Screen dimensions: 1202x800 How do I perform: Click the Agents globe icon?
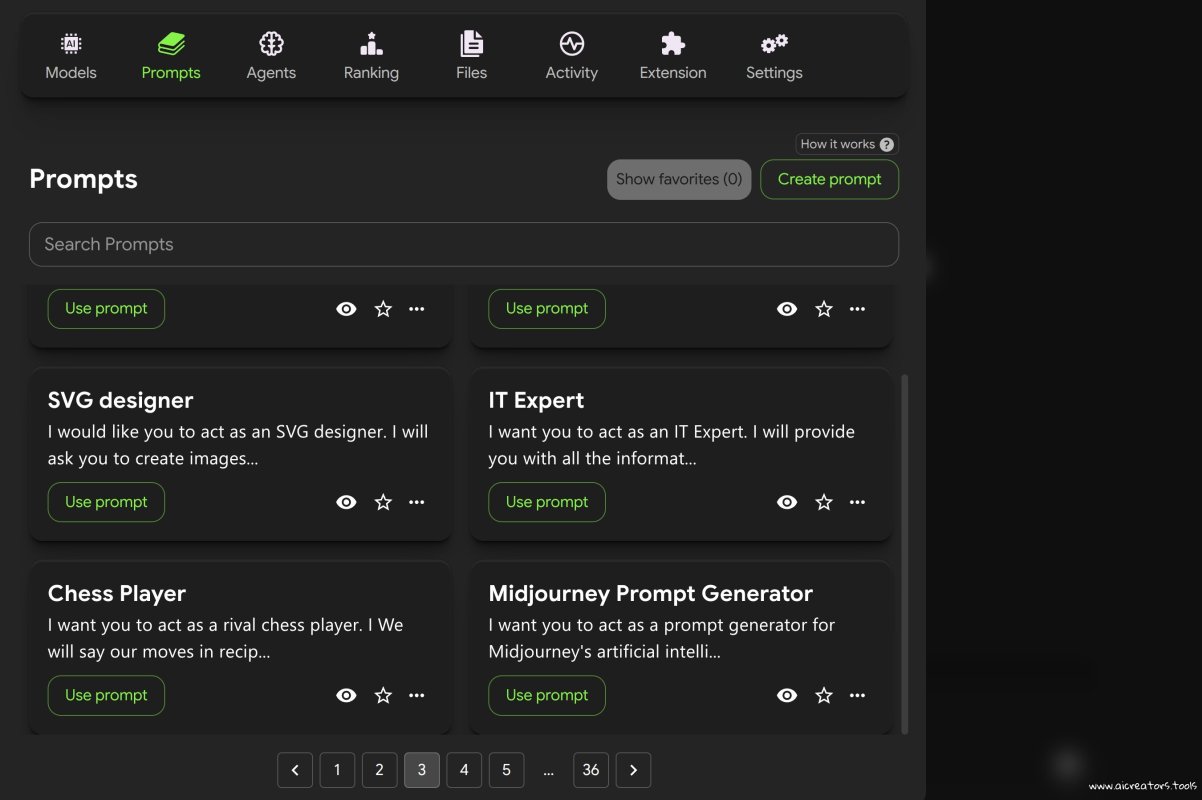coord(271,43)
